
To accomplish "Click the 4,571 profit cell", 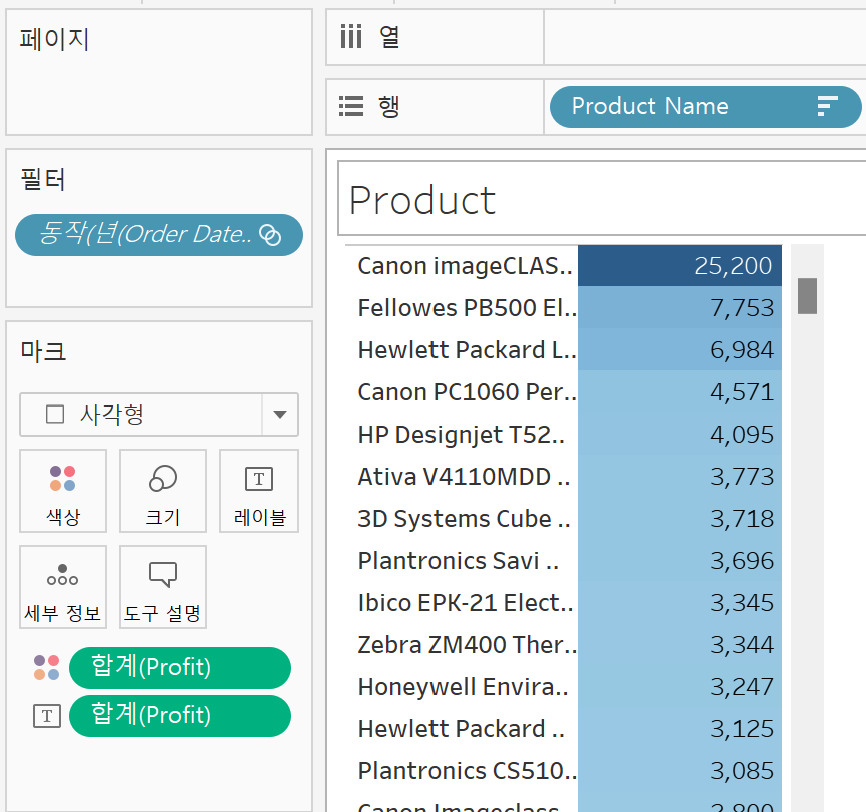I will tap(680, 392).
